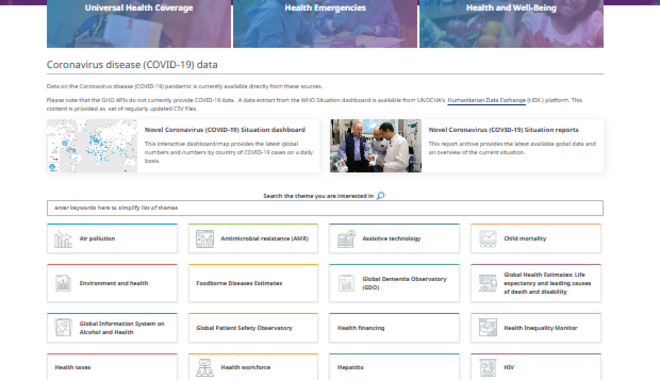Click the Environment and health icon
This screenshot has width=660, height=380.
pos(63,283)
